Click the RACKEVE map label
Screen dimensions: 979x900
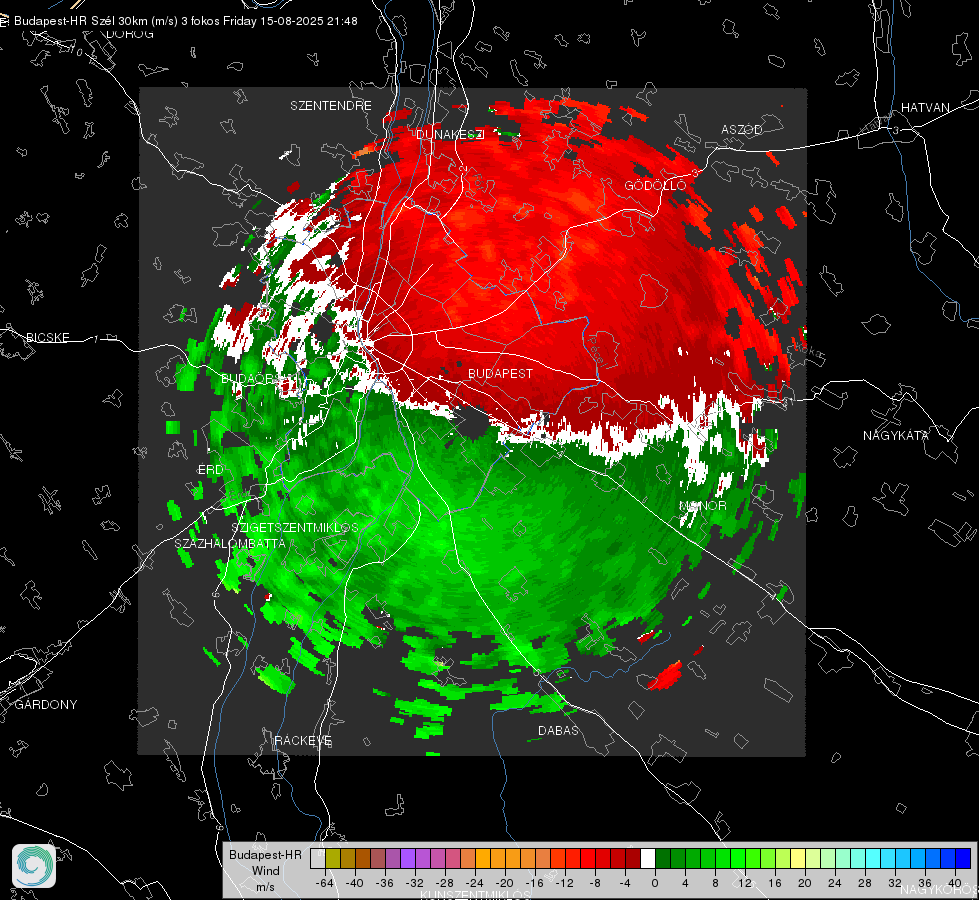(x=303, y=741)
